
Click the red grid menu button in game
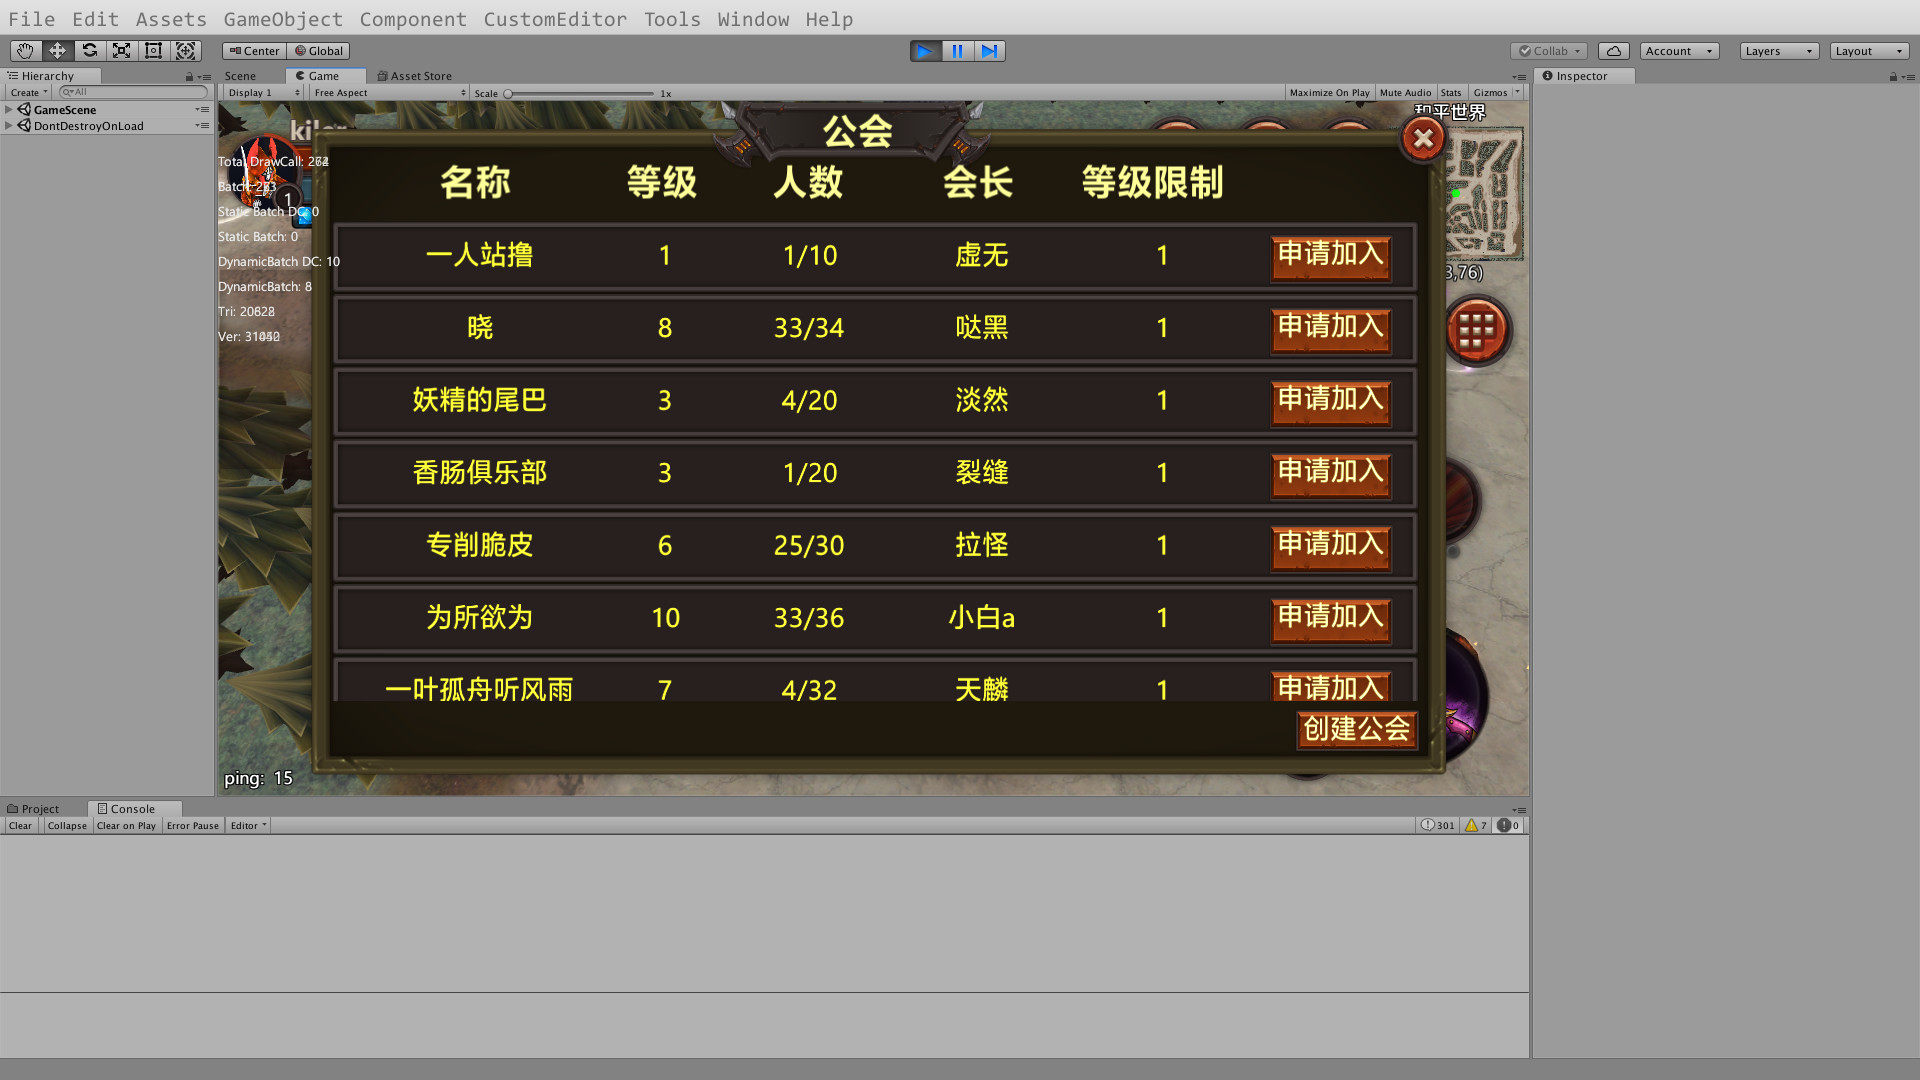coord(1476,330)
